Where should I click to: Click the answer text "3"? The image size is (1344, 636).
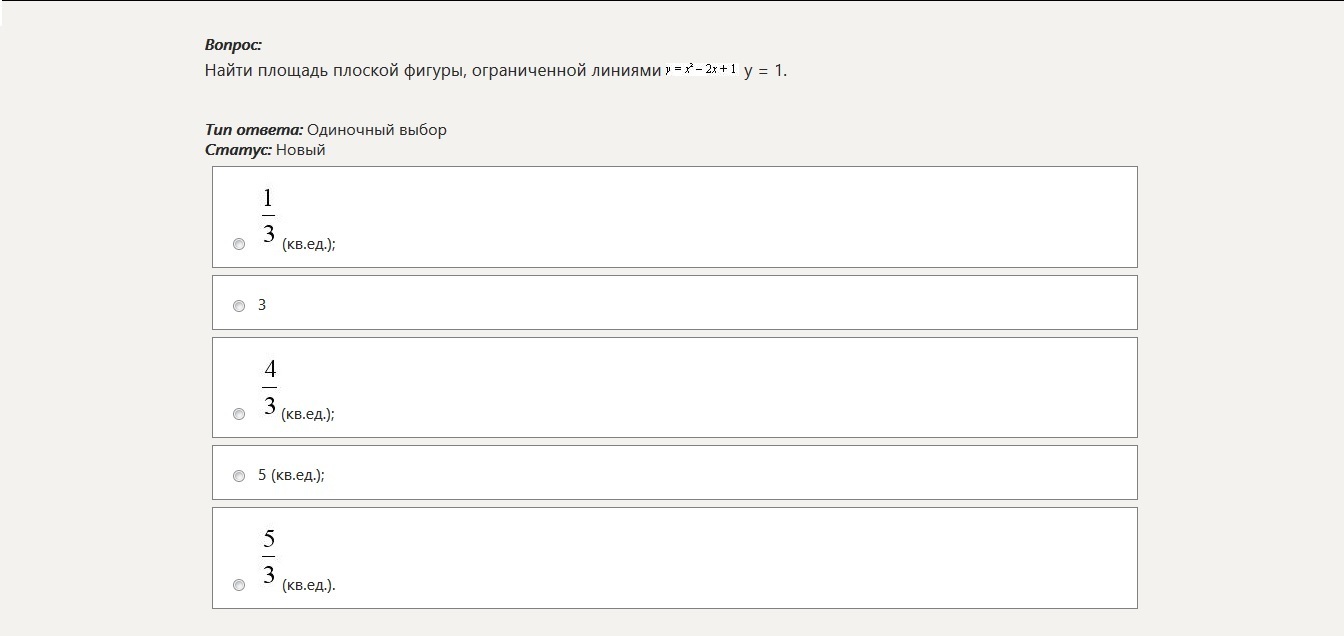pyautogui.click(x=262, y=305)
